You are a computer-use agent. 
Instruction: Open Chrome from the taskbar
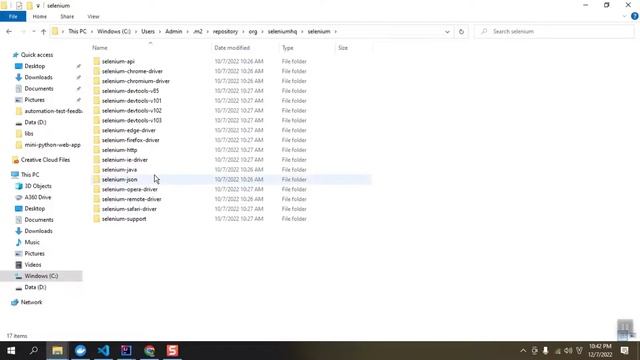tap(149, 351)
